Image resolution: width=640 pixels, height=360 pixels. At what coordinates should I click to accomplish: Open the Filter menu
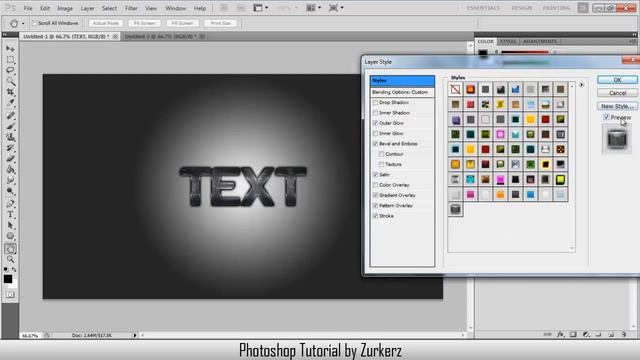pyautogui.click(x=131, y=8)
